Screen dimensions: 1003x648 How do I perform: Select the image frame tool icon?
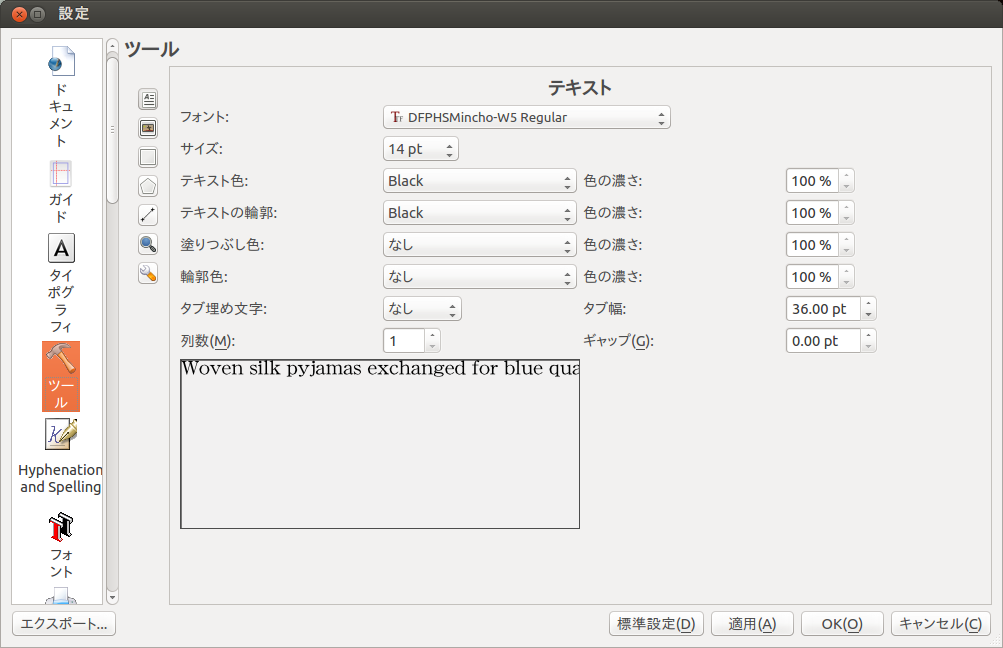tap(148, 128)
